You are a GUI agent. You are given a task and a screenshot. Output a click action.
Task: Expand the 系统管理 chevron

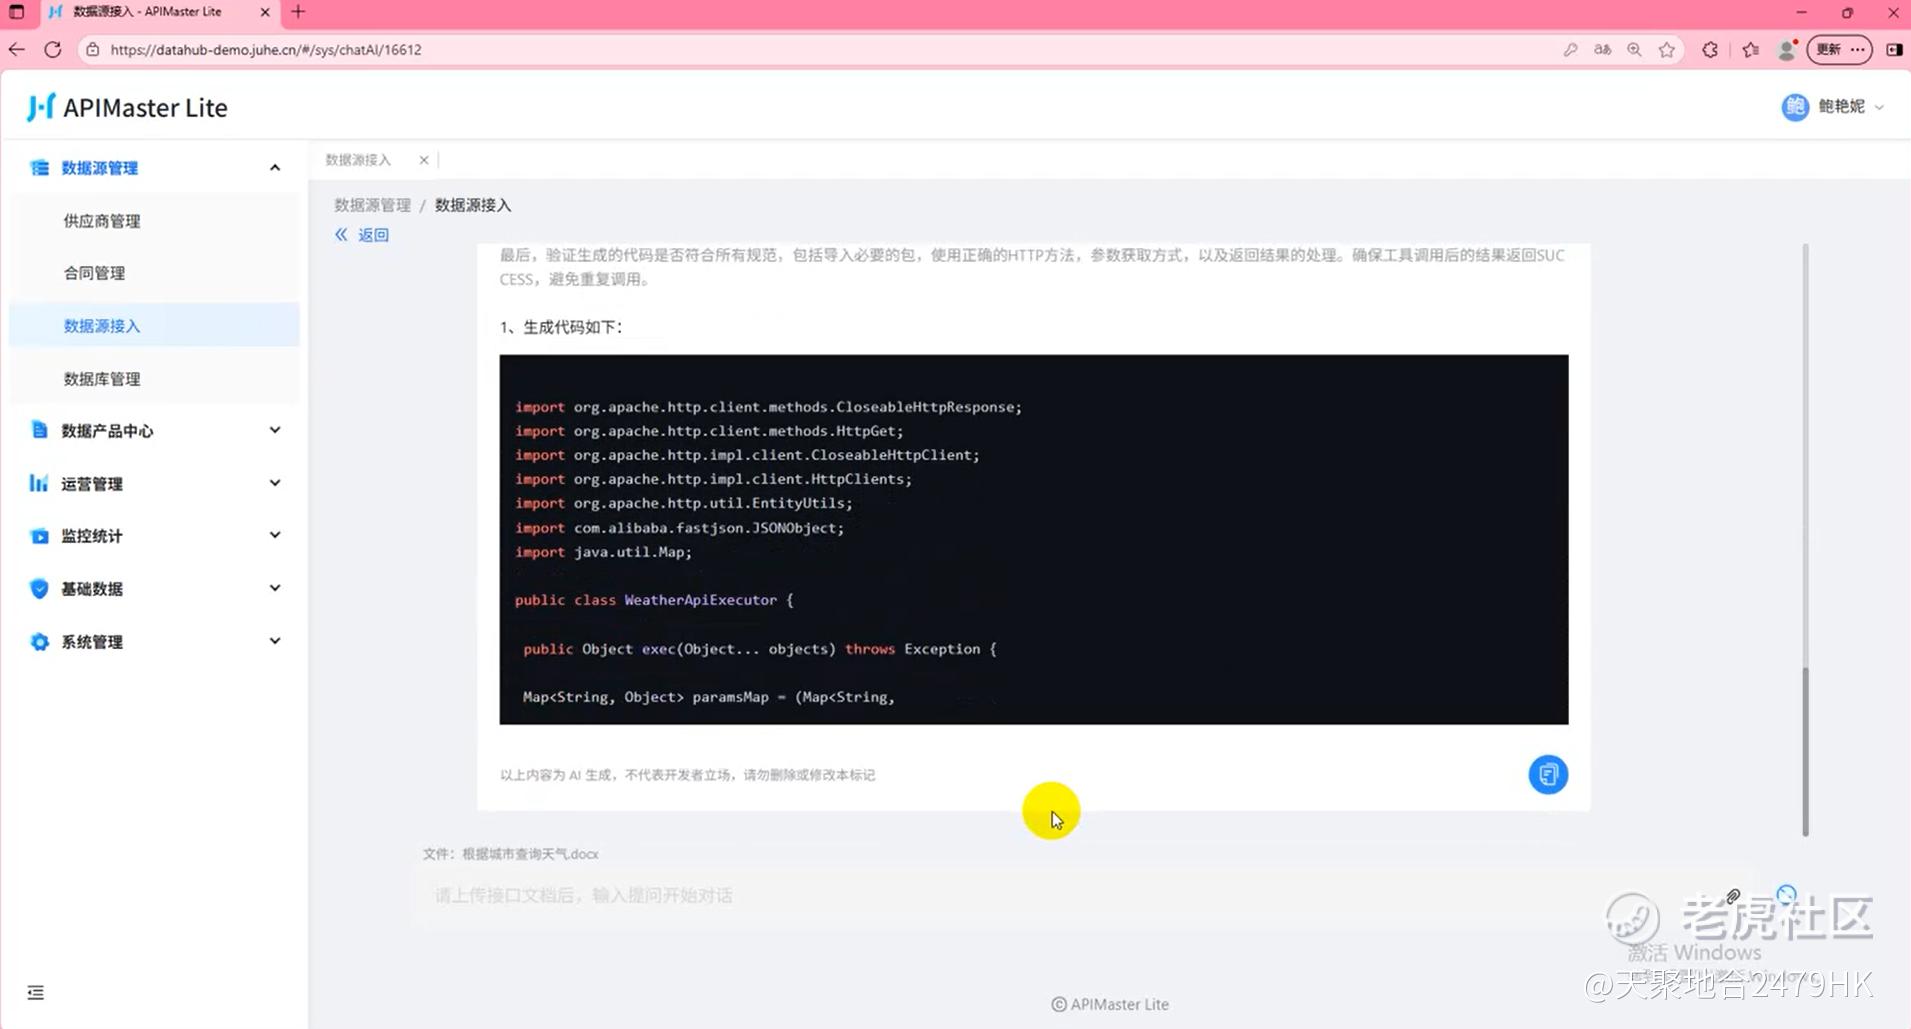tap(275, 641)
